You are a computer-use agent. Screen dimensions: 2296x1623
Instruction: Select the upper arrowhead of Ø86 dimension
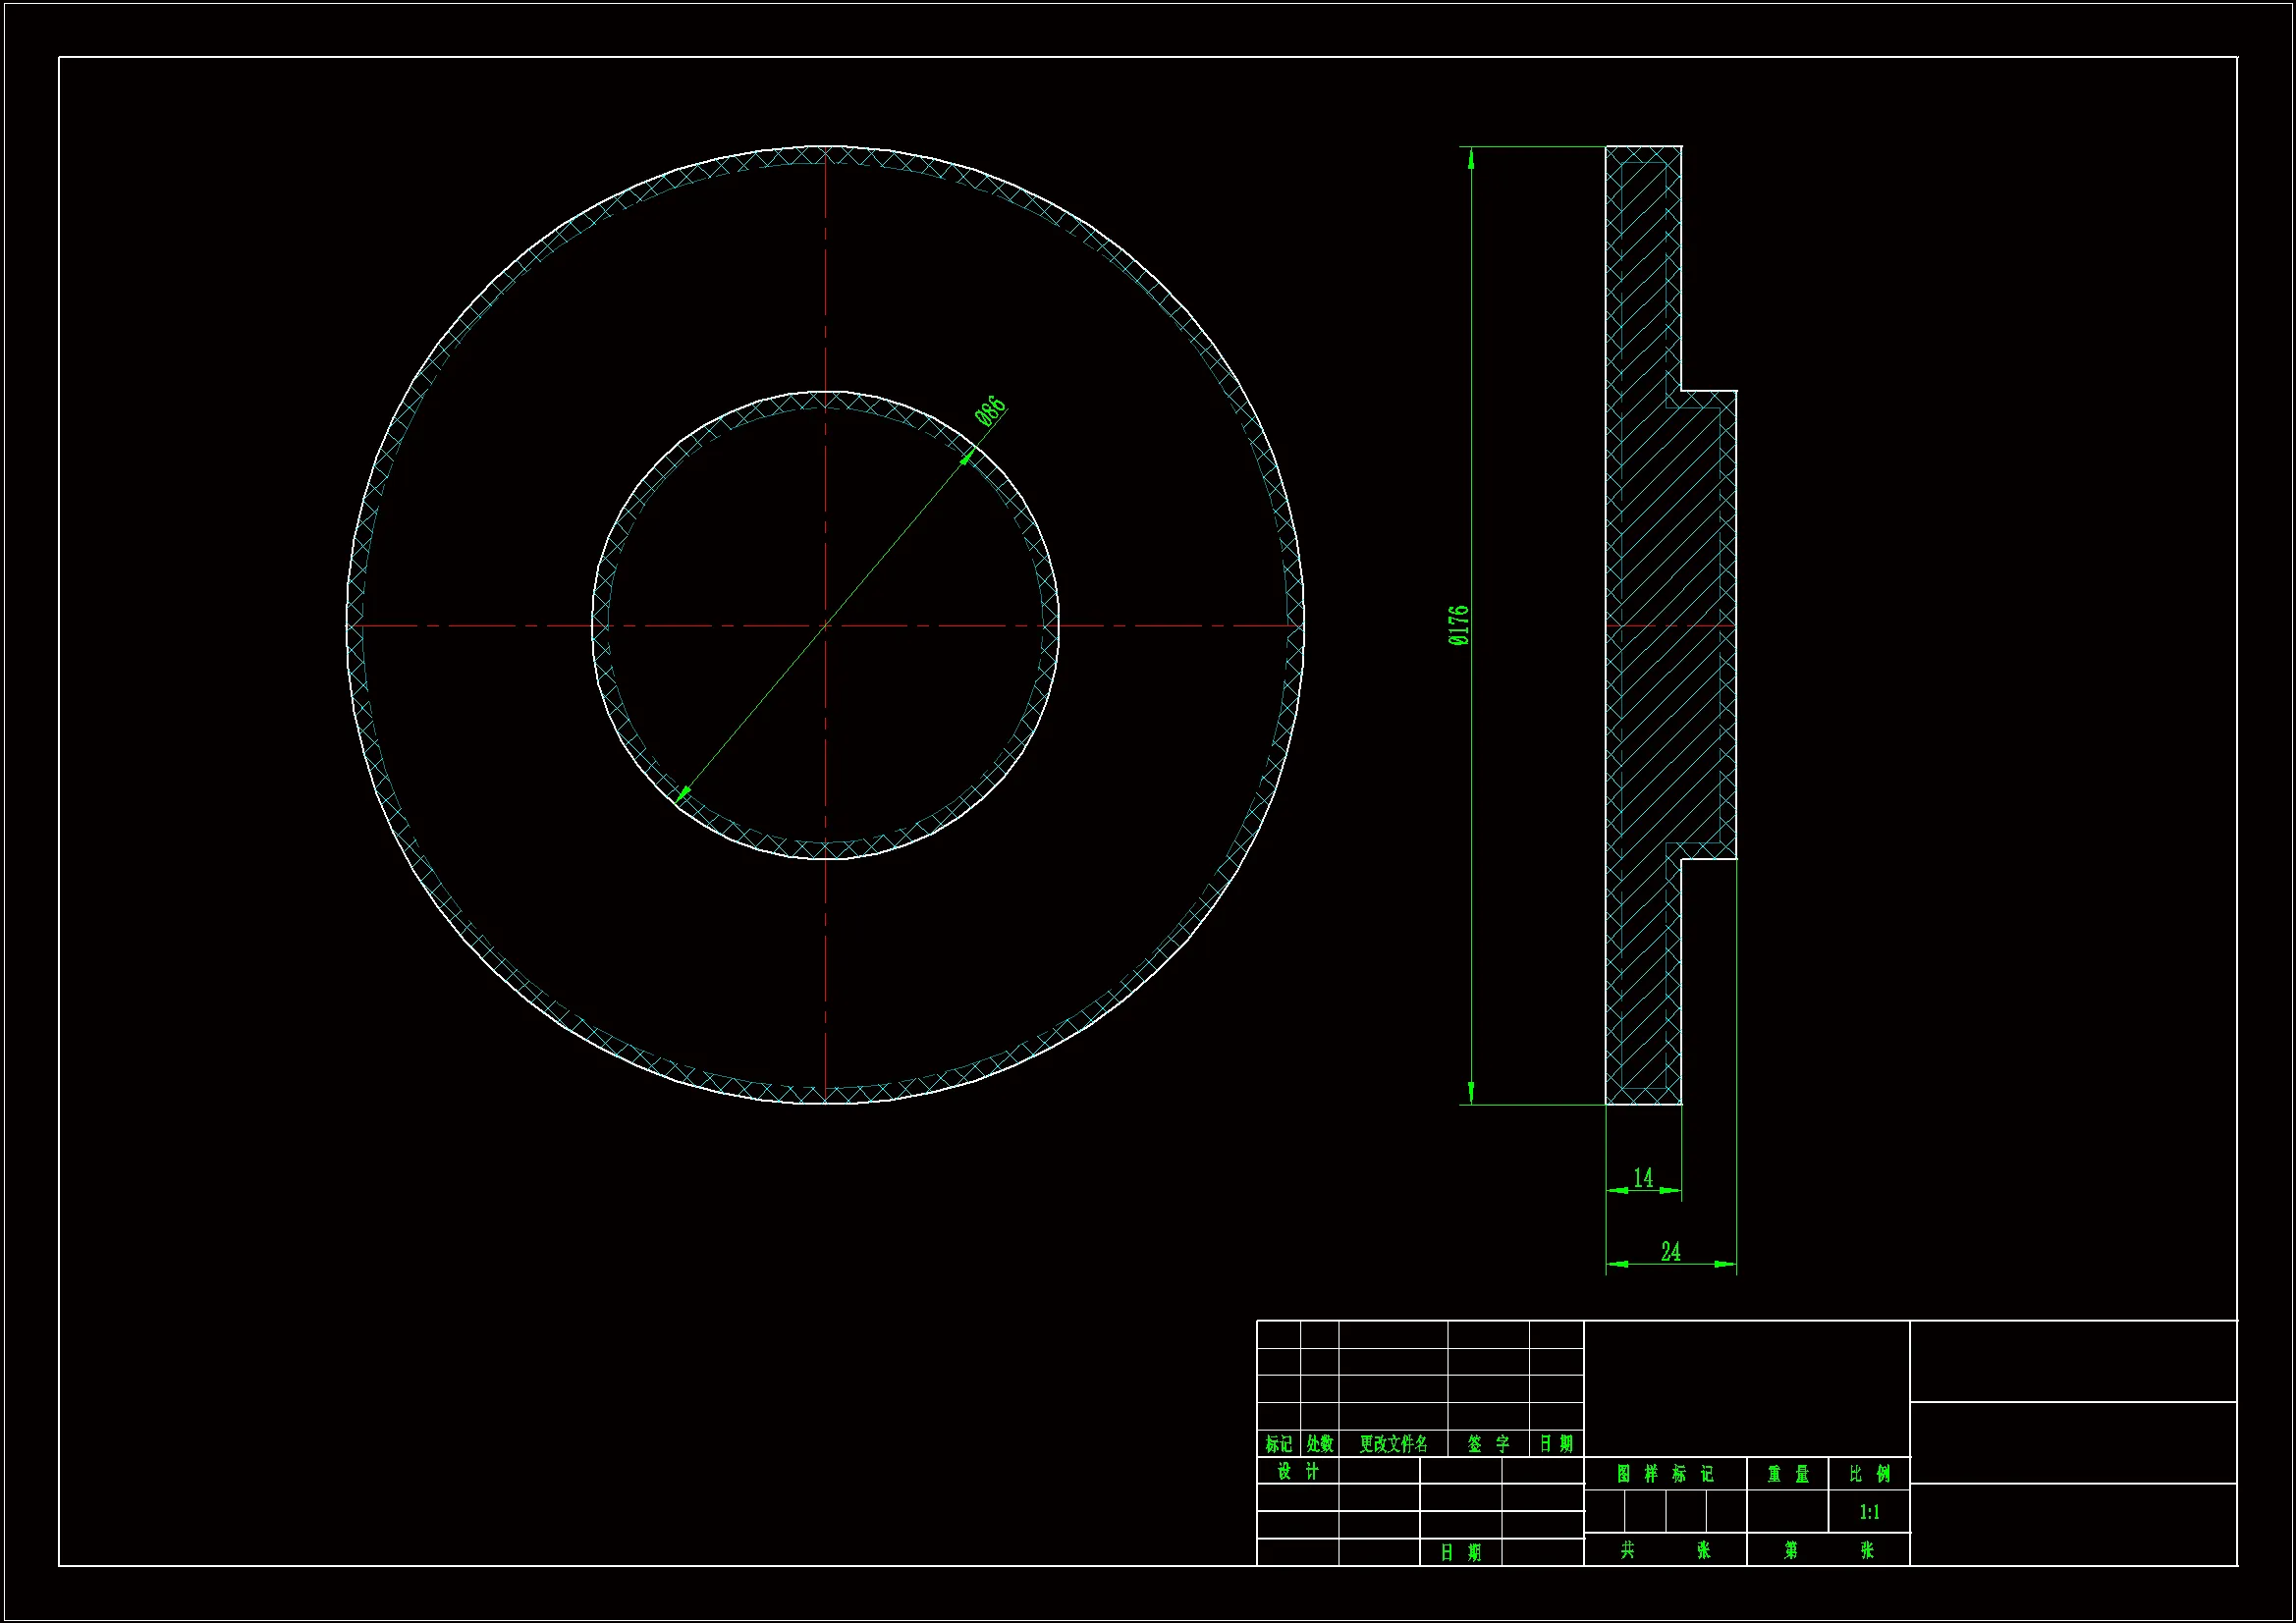tap(968, 456)
